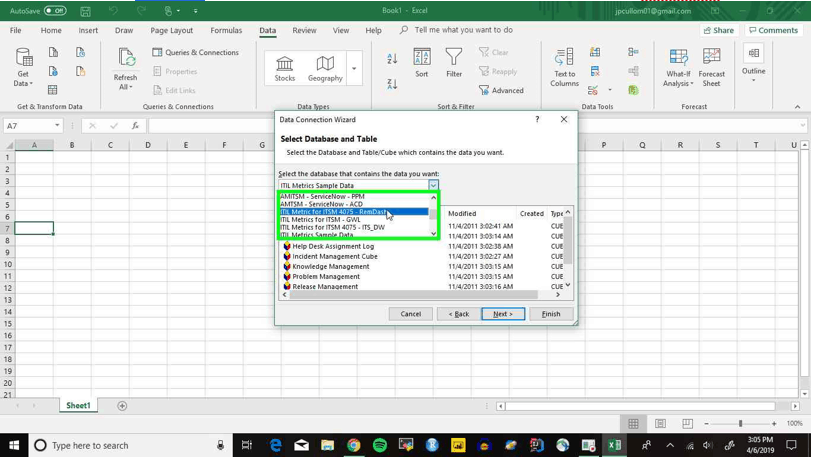The height and width of the screenshot is (458, 813).
Task: Expand the database selection dropdown
Action: pyautogui.click(x=433, y=185)
